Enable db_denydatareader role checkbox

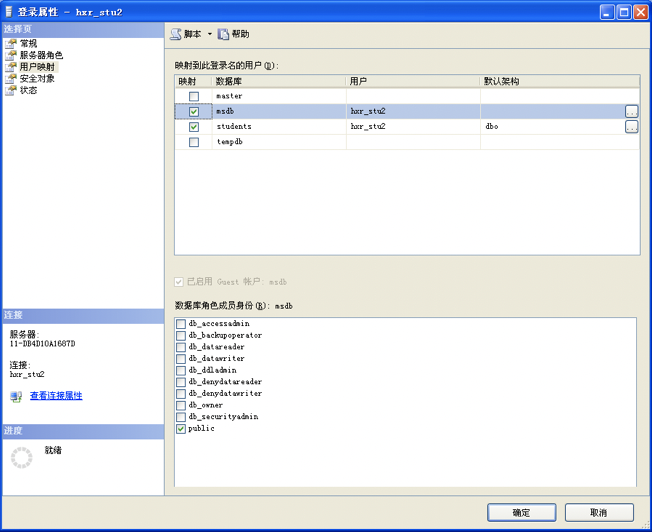point(181,382)
